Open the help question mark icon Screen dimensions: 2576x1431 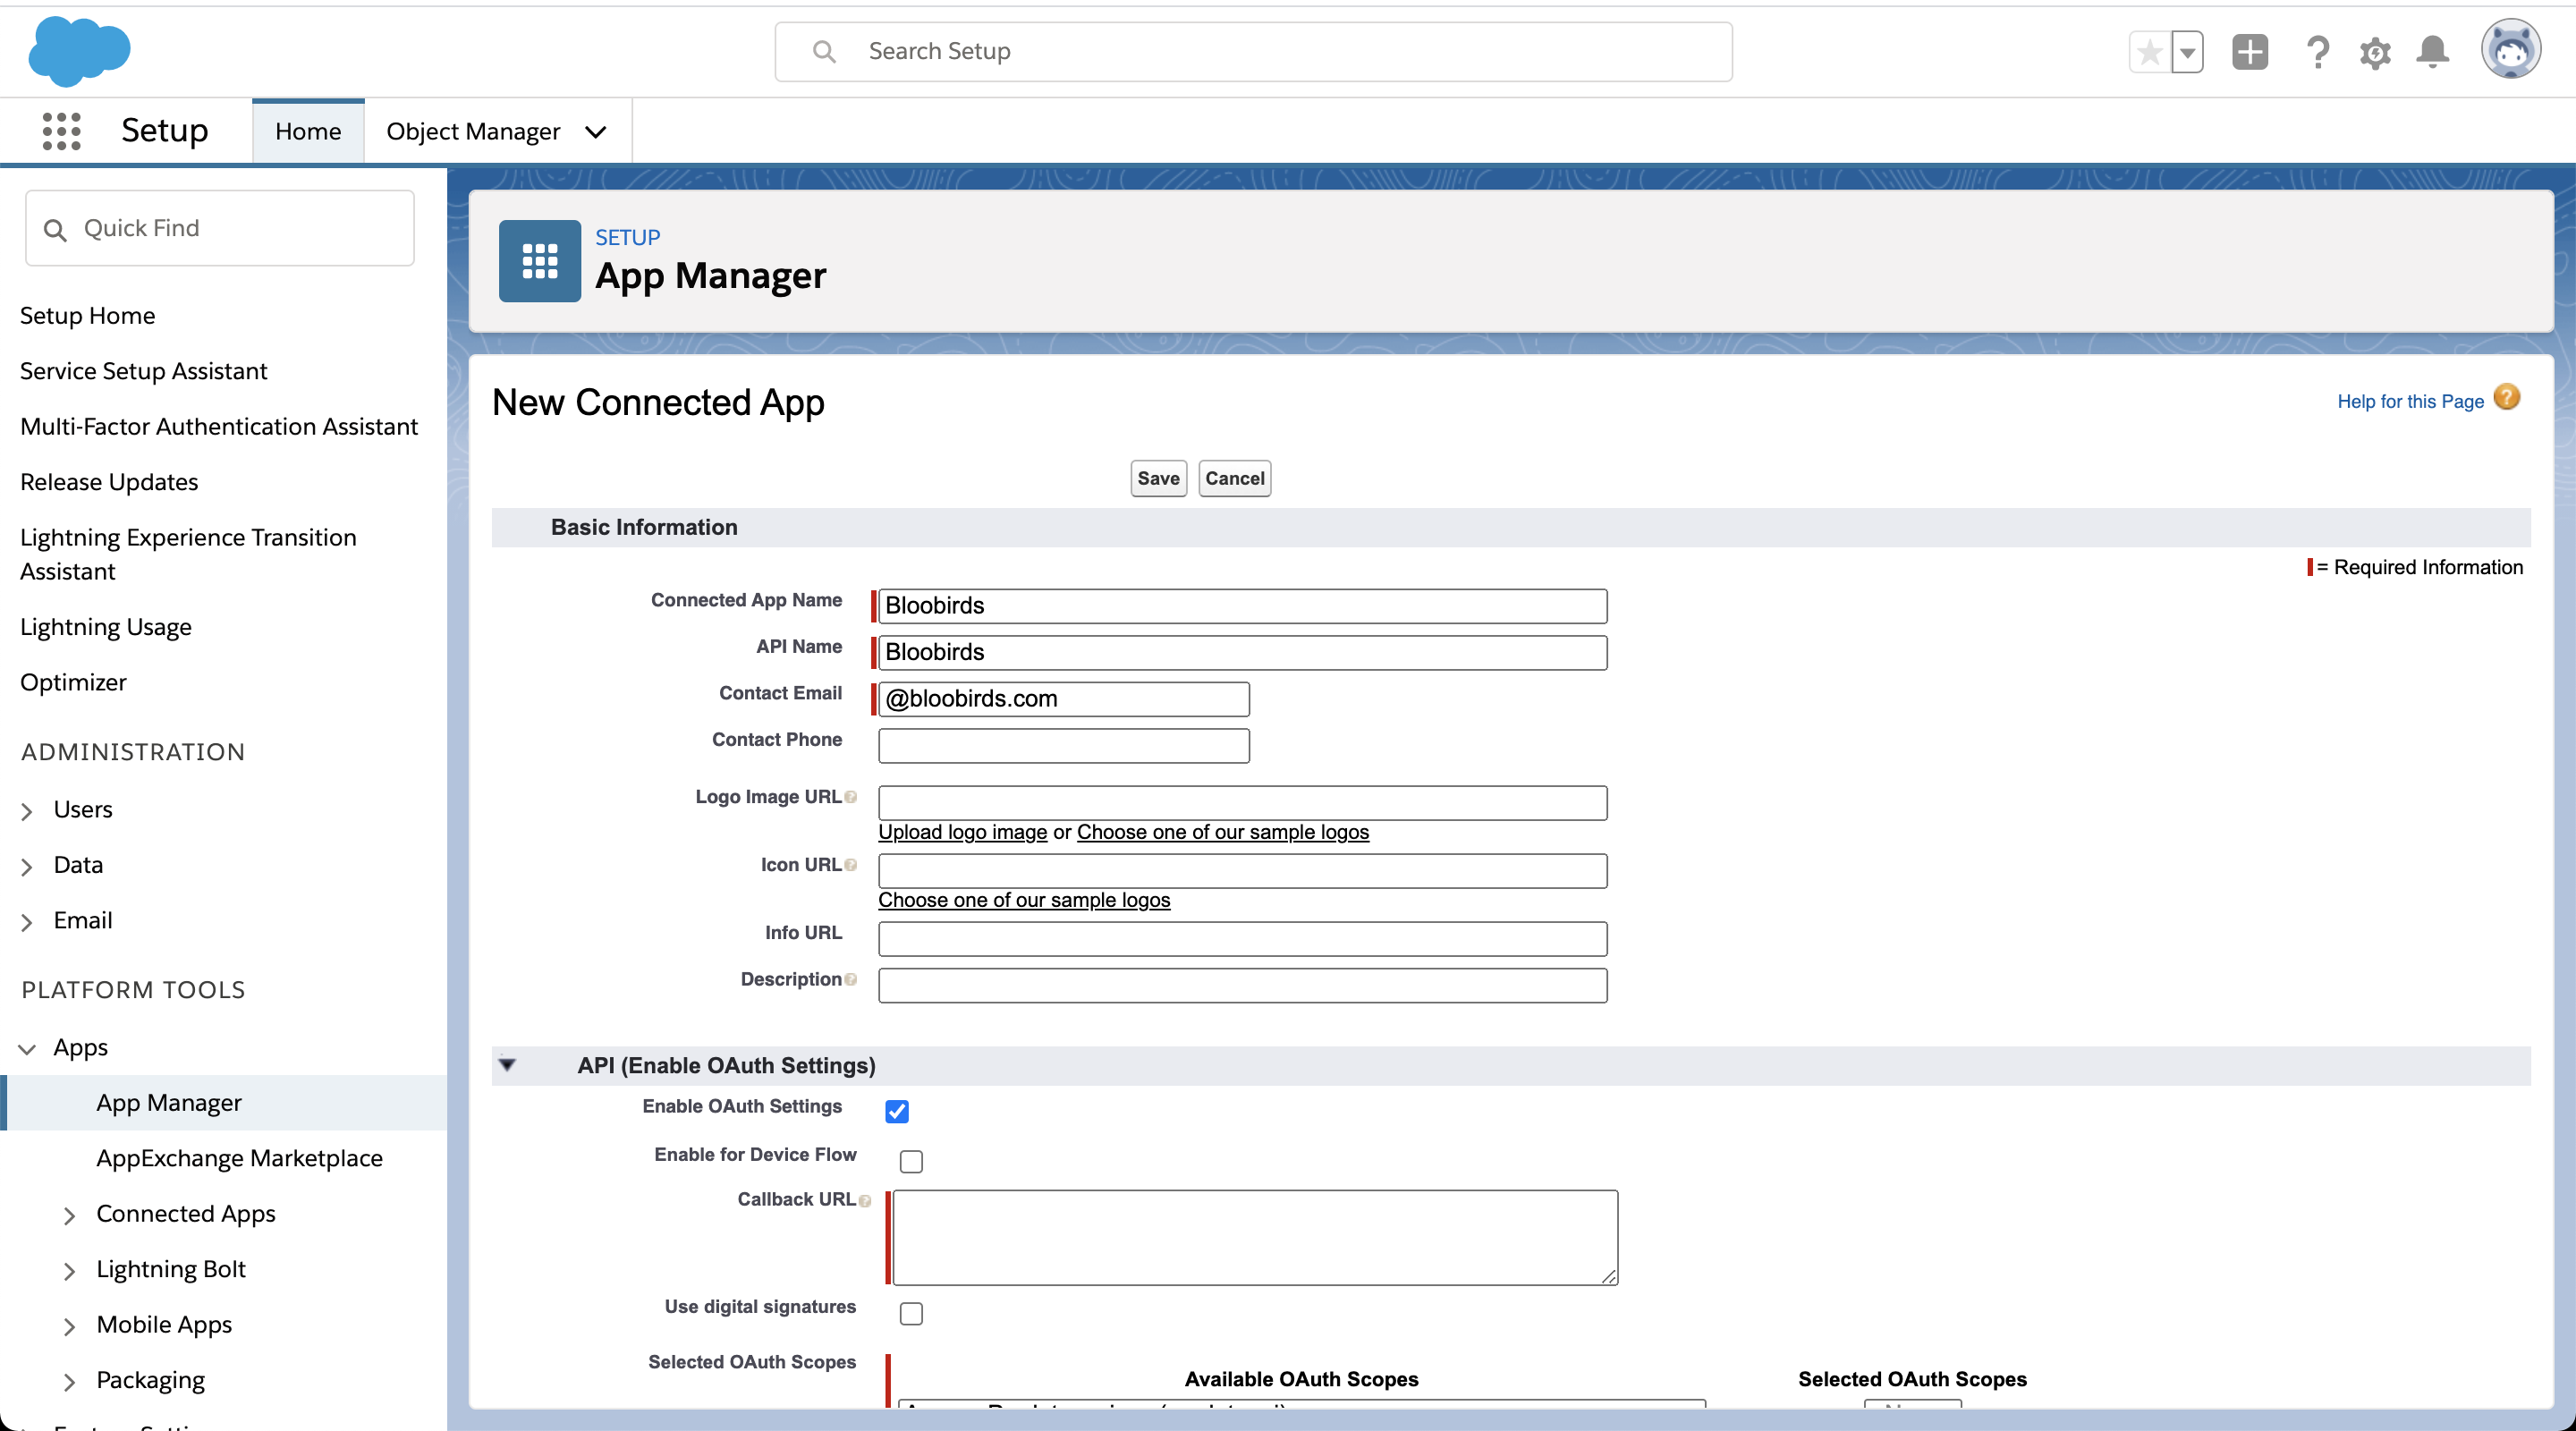[2318, 52]
